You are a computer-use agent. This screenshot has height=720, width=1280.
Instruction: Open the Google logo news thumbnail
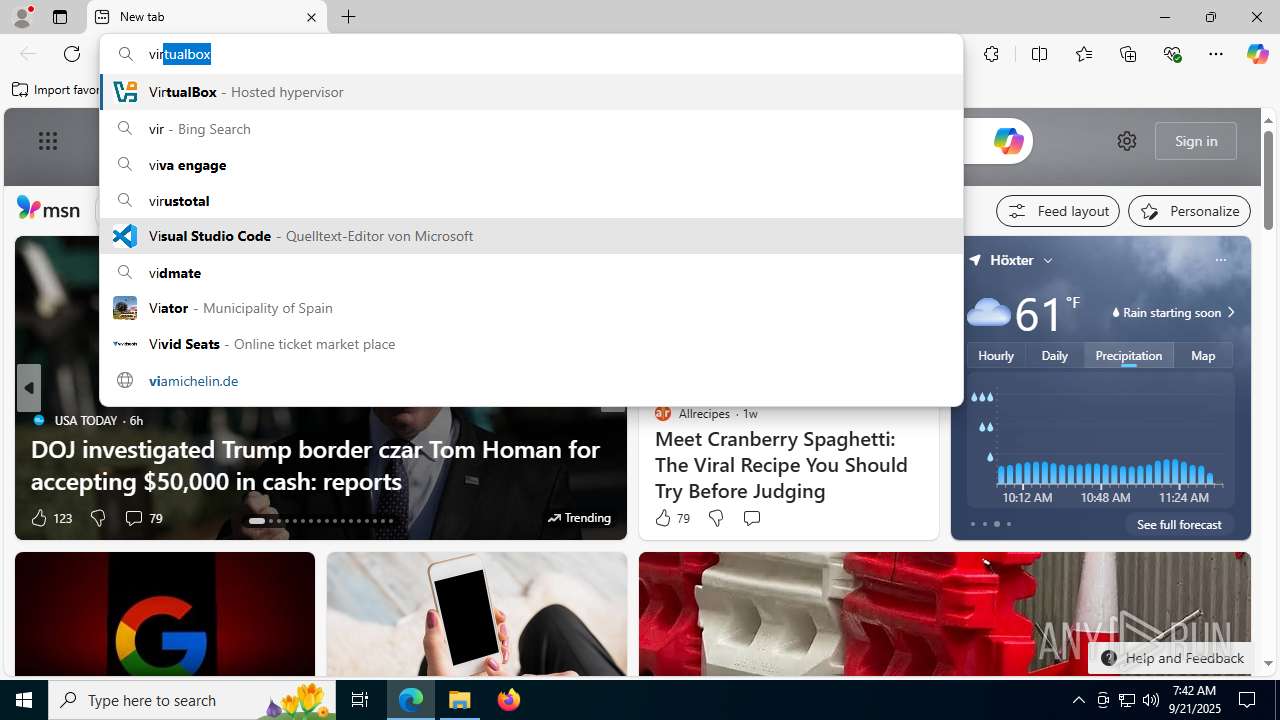click(x=165, y=614)
